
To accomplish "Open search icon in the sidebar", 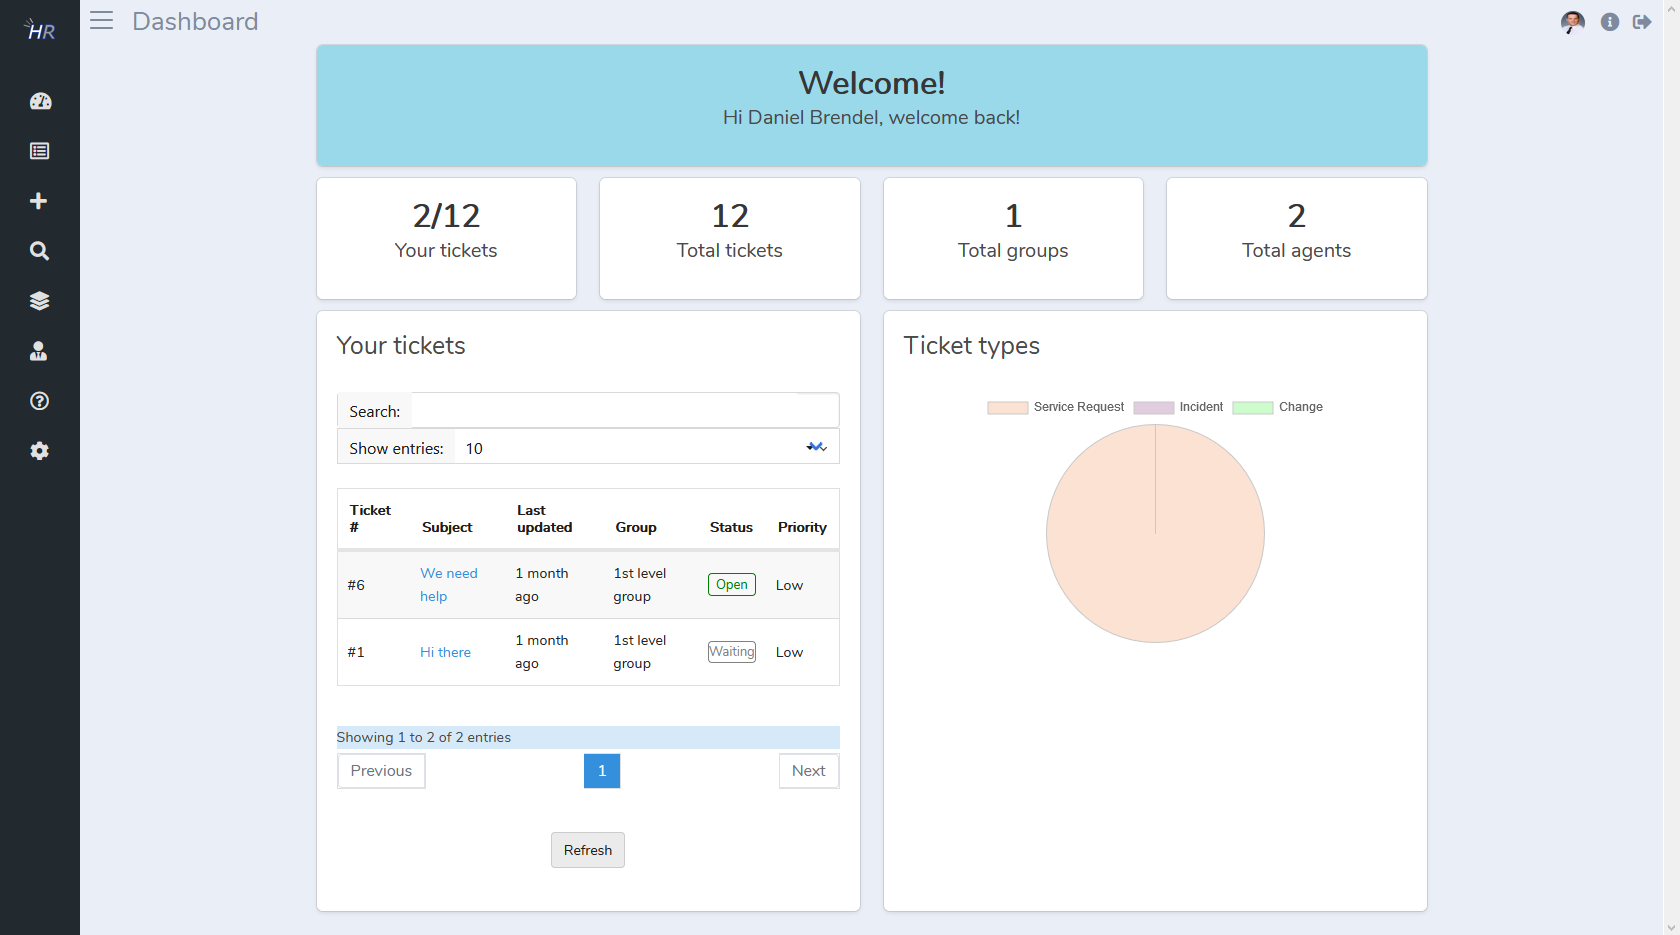I will (x=39, y=251).
